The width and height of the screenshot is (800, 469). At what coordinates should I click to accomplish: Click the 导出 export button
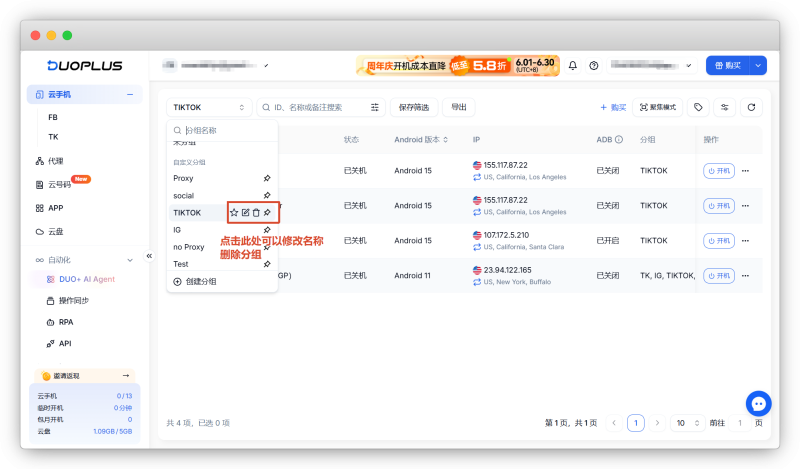[459, 107]
